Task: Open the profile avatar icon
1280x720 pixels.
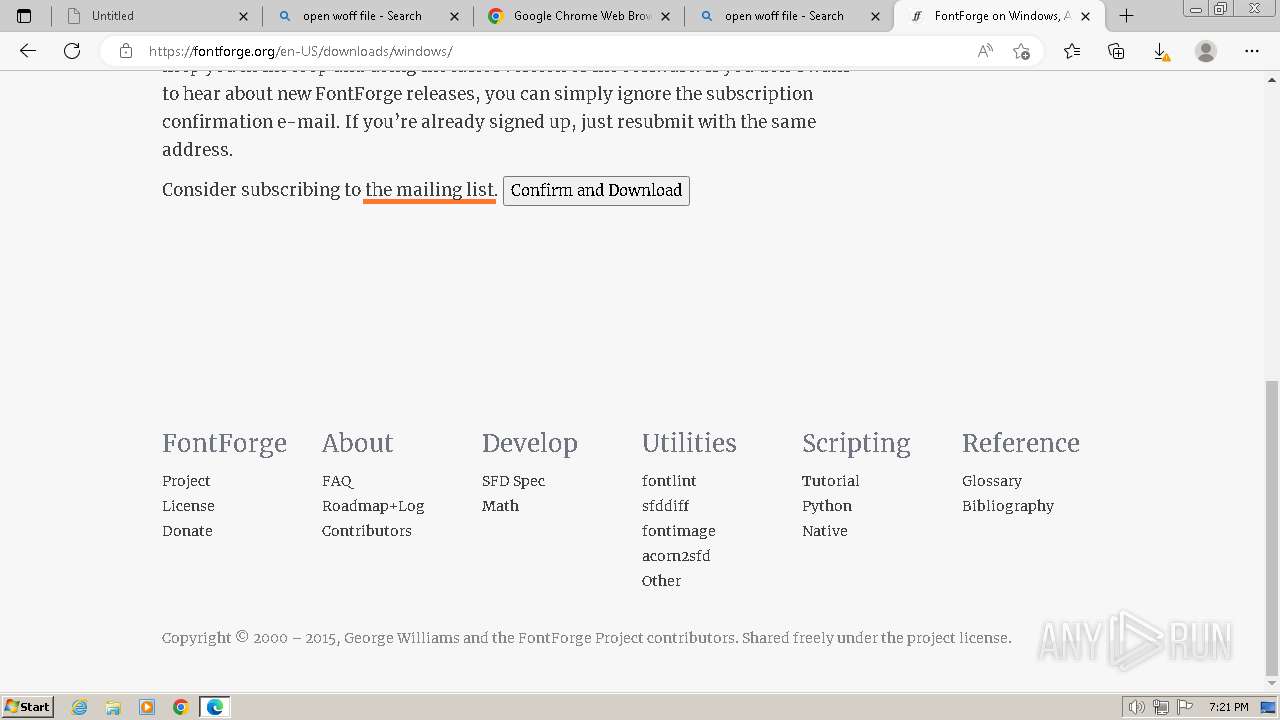Action: click(1206, 51)
